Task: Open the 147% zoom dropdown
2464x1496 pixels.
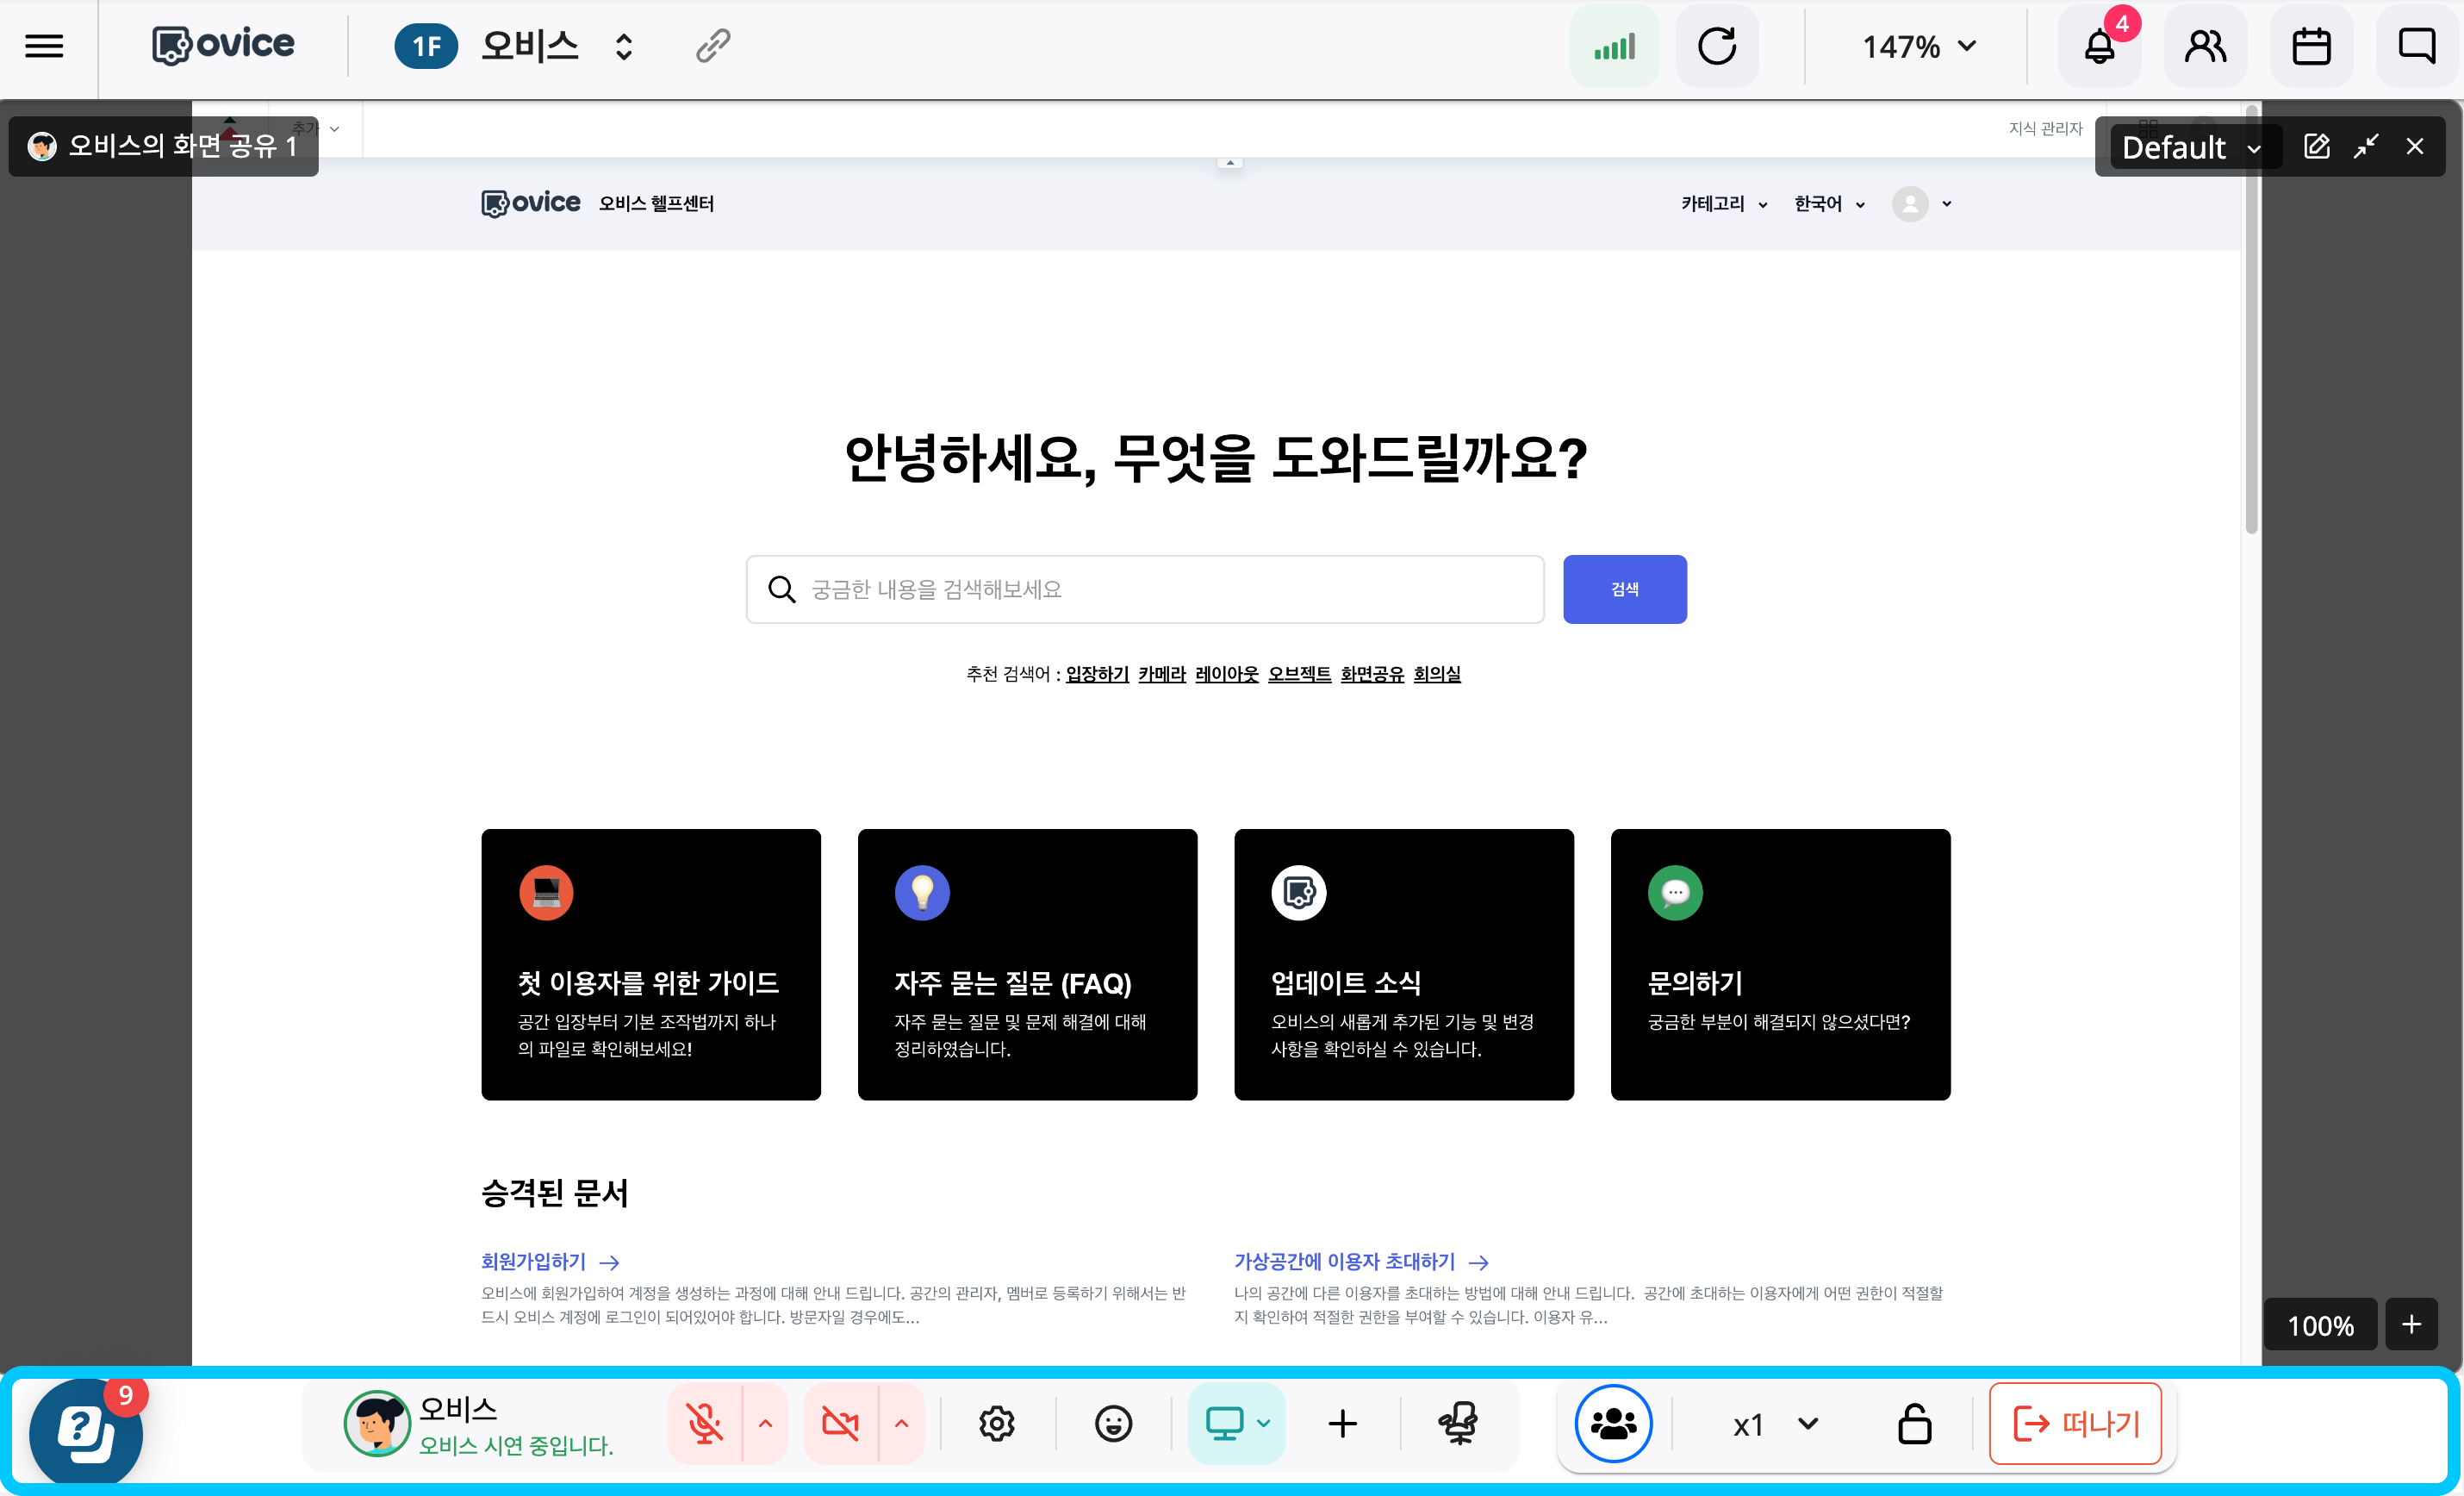Action: (x=1919, y=46)
